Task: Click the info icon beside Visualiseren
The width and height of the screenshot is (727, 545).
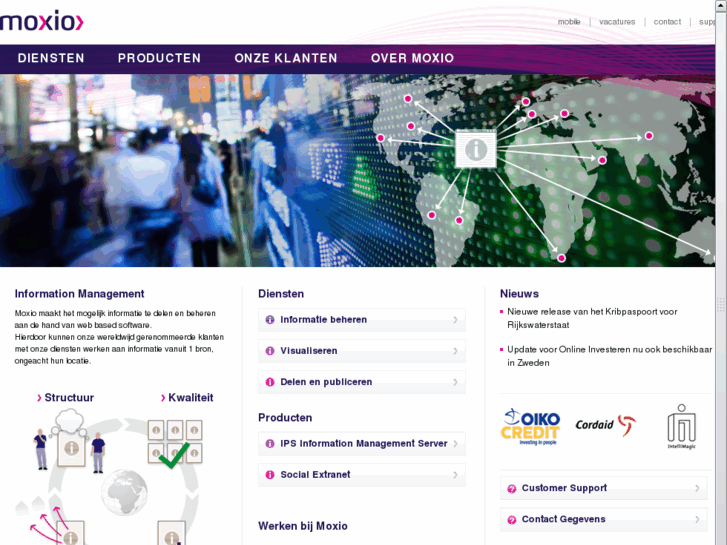Action: click(270, 351)
